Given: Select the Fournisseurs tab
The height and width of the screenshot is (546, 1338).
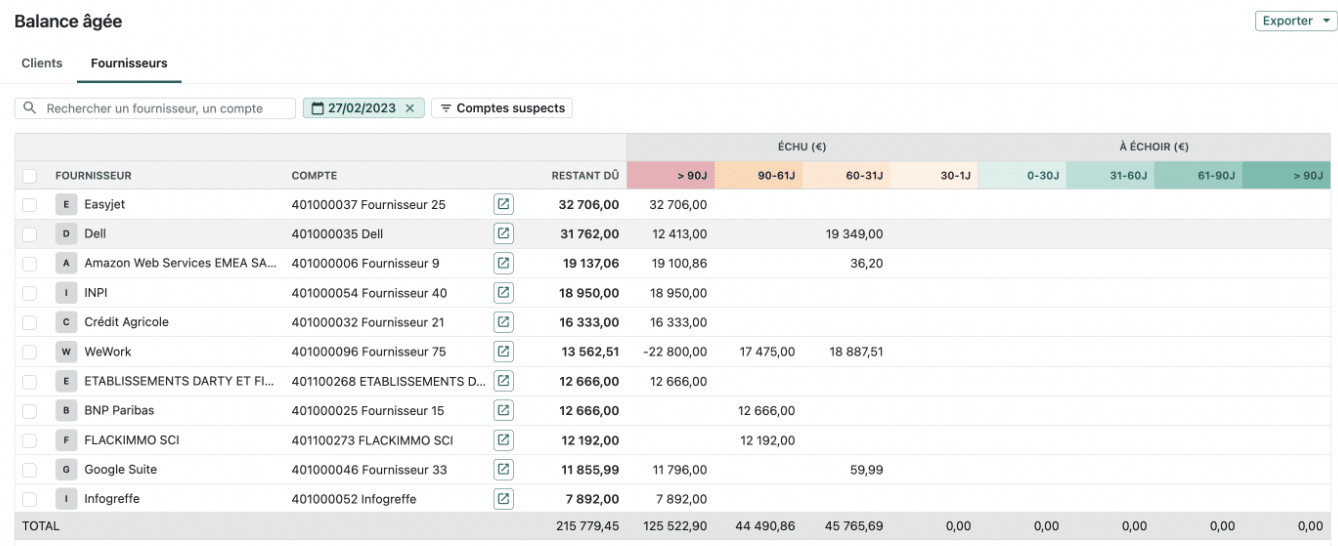Looking at the screenshot, I should 129,63.
